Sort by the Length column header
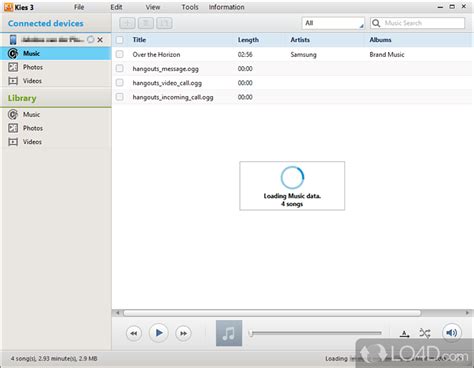This screenshot has width=474, height=368. pyautogui.click(x=248, y=40)
